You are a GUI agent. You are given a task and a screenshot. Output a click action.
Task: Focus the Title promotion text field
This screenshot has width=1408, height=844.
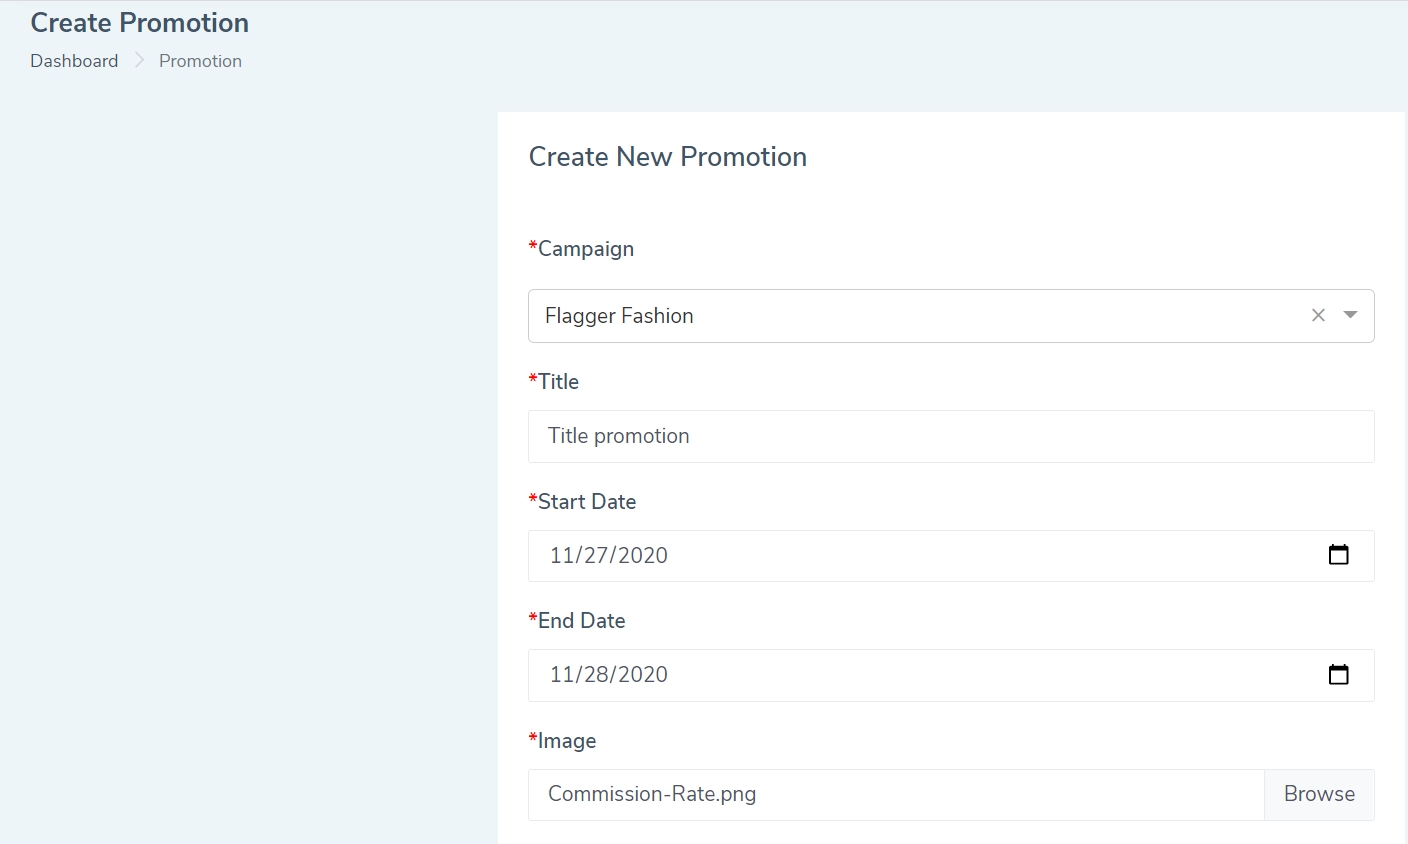950,436
